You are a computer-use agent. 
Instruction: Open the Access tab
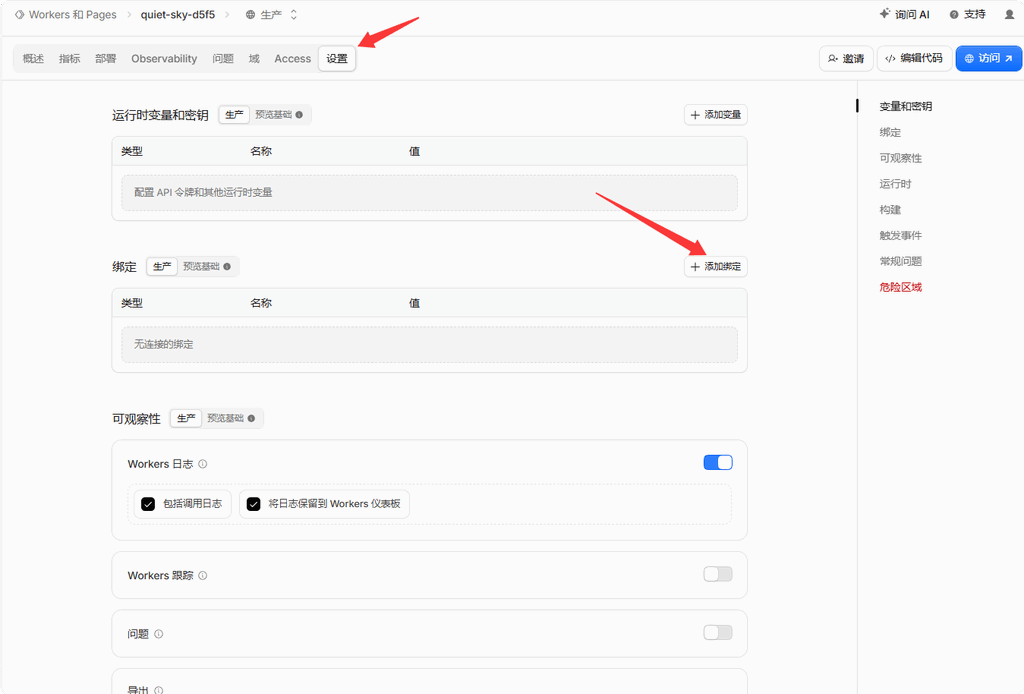(293, 59)
